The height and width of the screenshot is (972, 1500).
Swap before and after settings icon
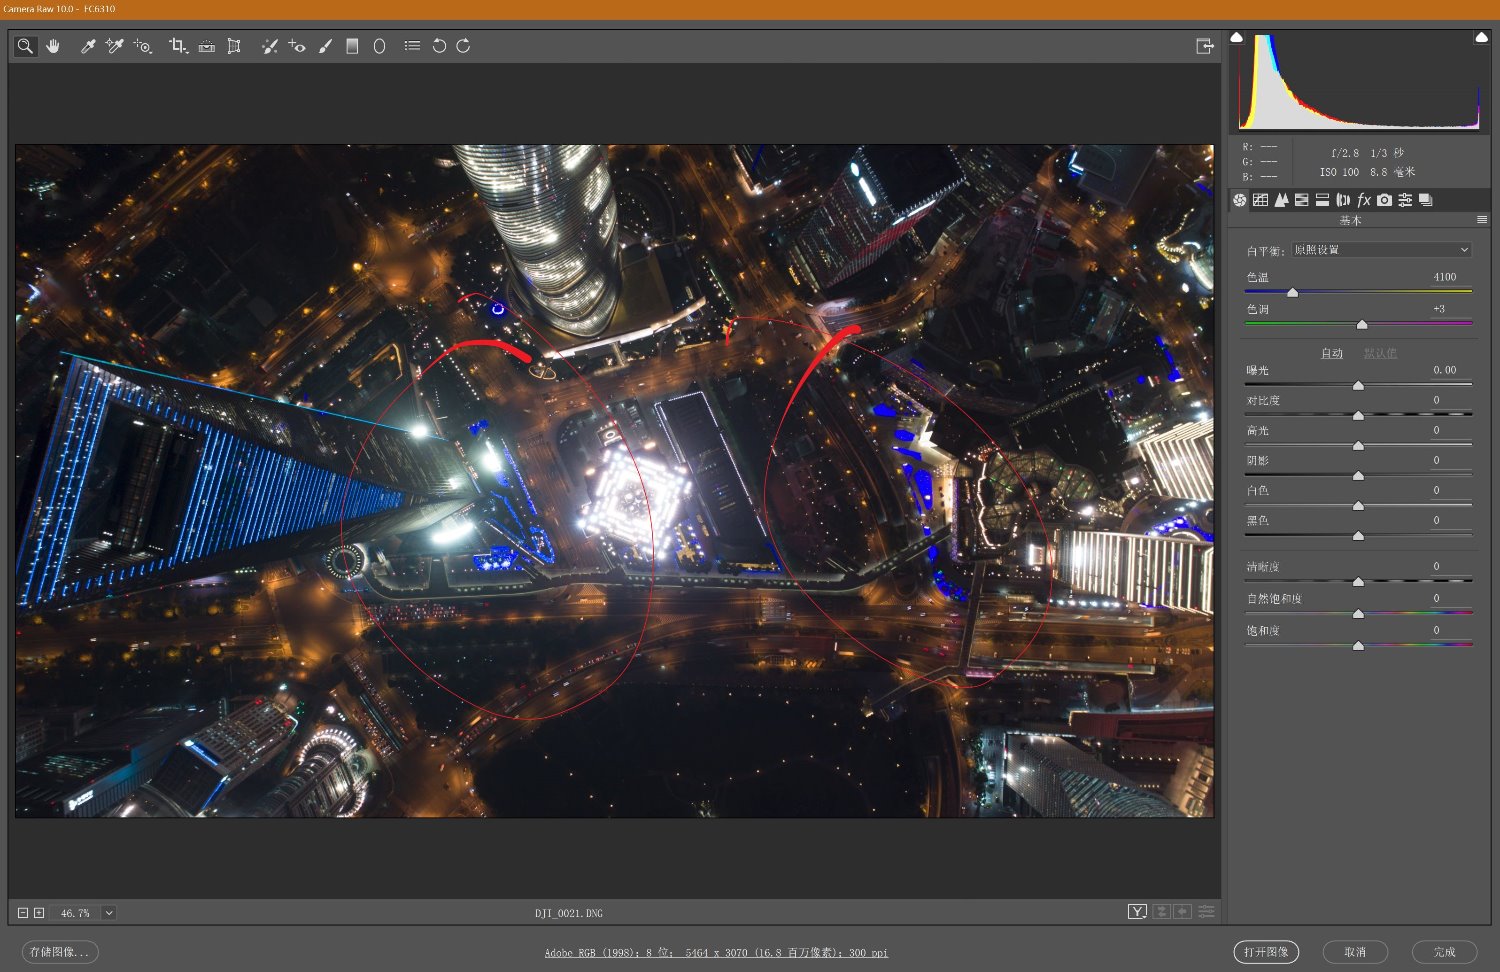pos(1162,911)
